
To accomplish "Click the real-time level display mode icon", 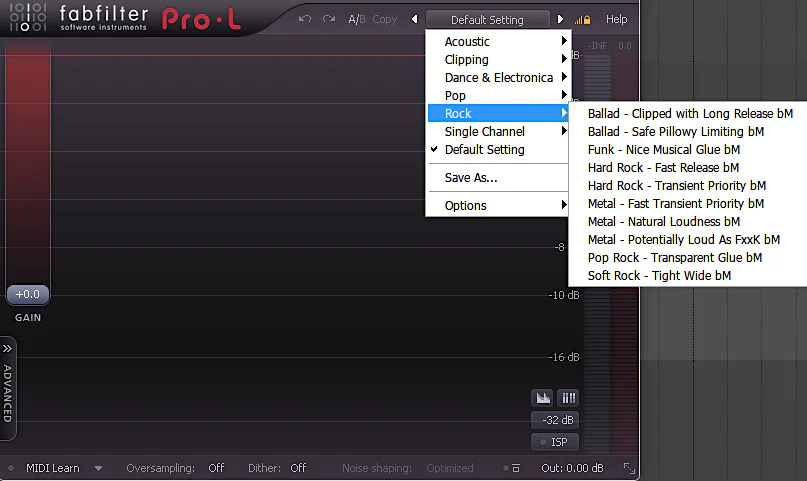I will [x=543, y=398].
